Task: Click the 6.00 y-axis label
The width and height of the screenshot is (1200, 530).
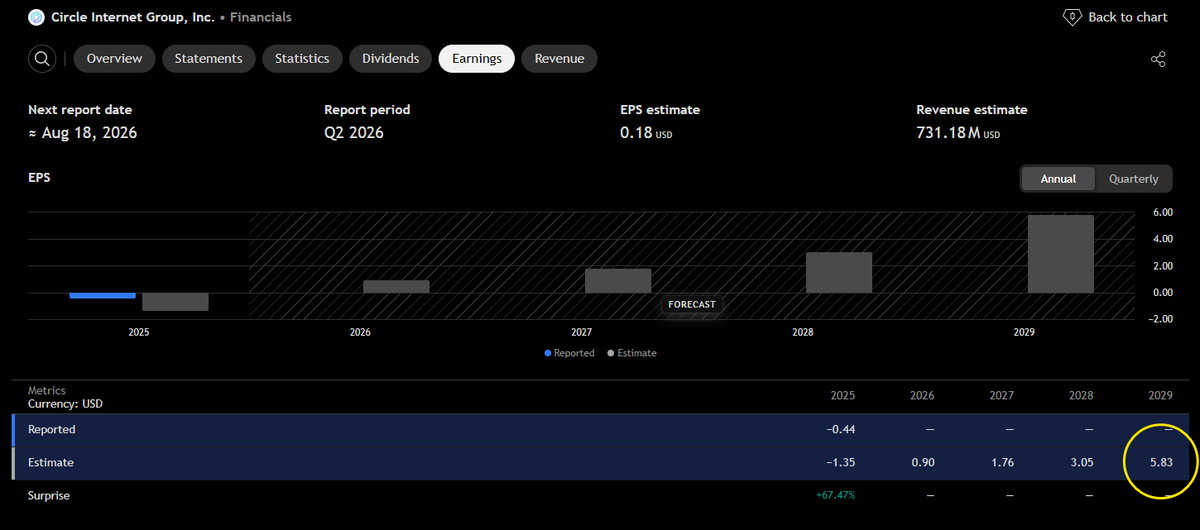Action: coord(1162,213)
